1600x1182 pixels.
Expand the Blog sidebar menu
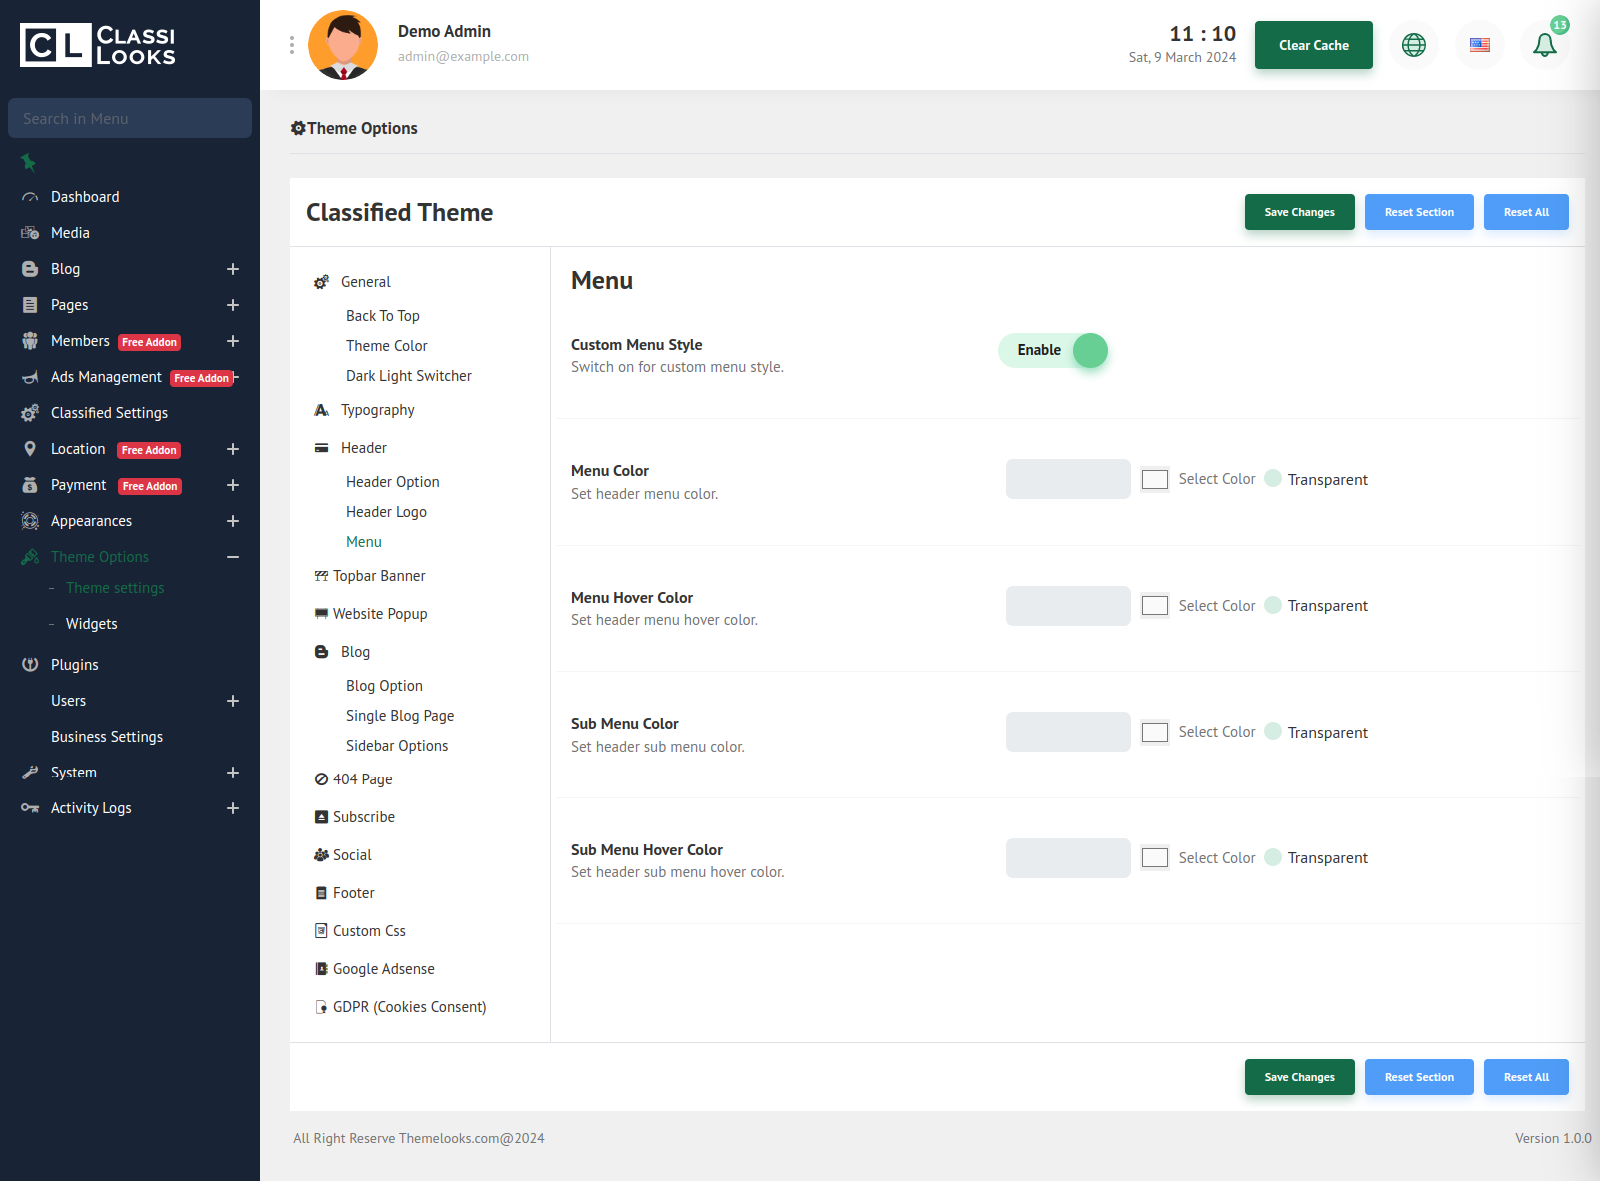[233, 269]
